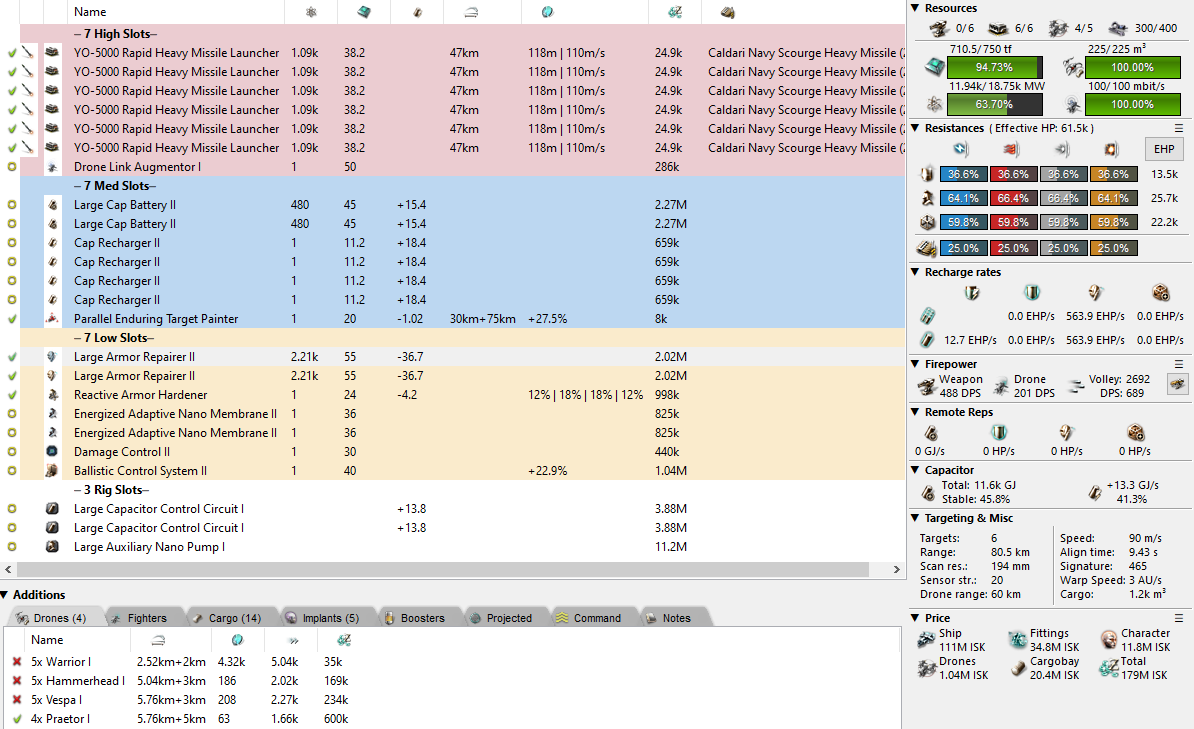1194x729 pixels.
Task: Click the Name column header in fitting list
Action: pos(90,12)
